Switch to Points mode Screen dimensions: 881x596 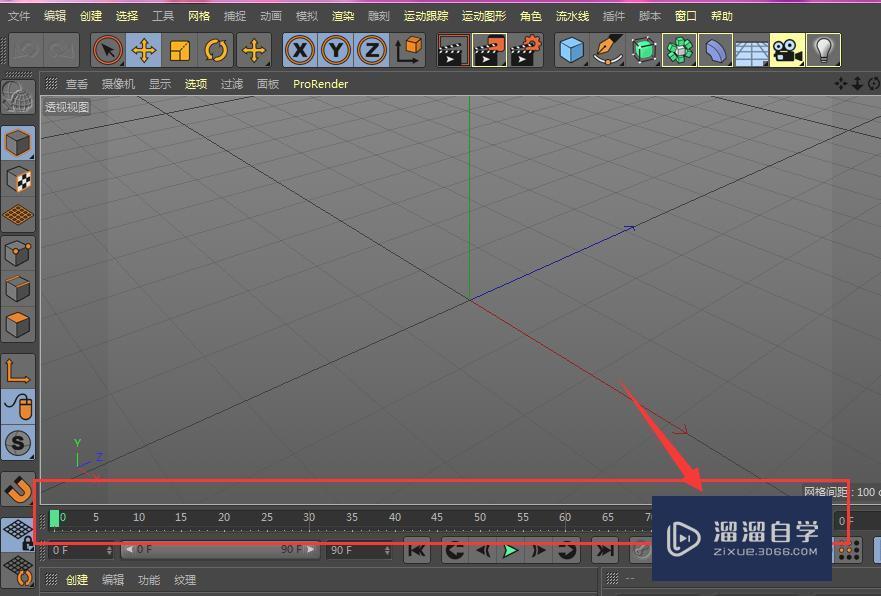tap(18, 253)
